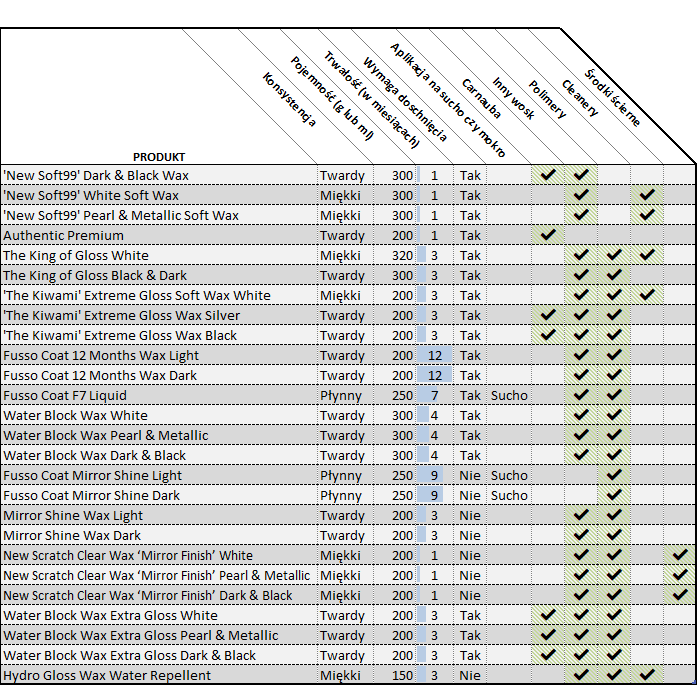
Task: Select the Cleanery column header
Action: click(x=580, y=98)
